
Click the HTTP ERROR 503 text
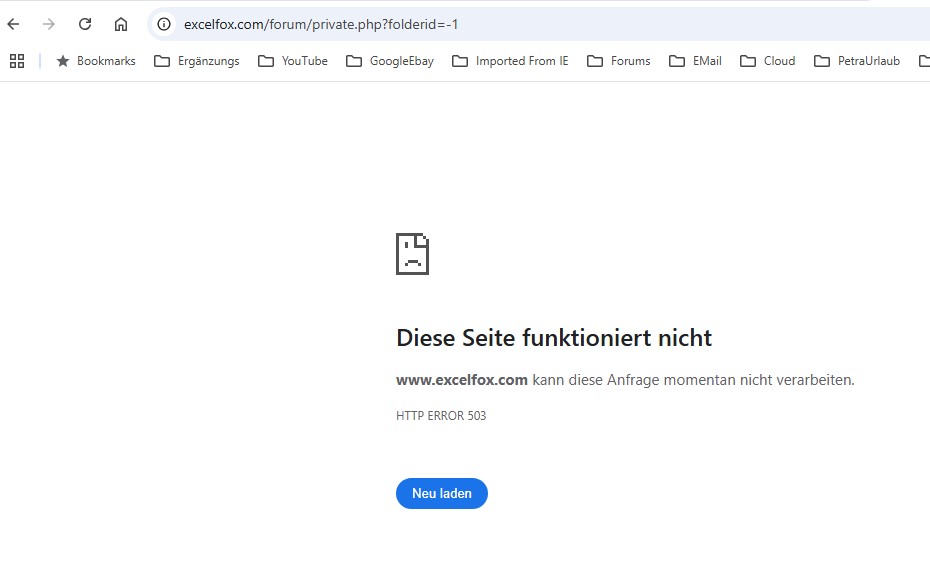point(441,416)
